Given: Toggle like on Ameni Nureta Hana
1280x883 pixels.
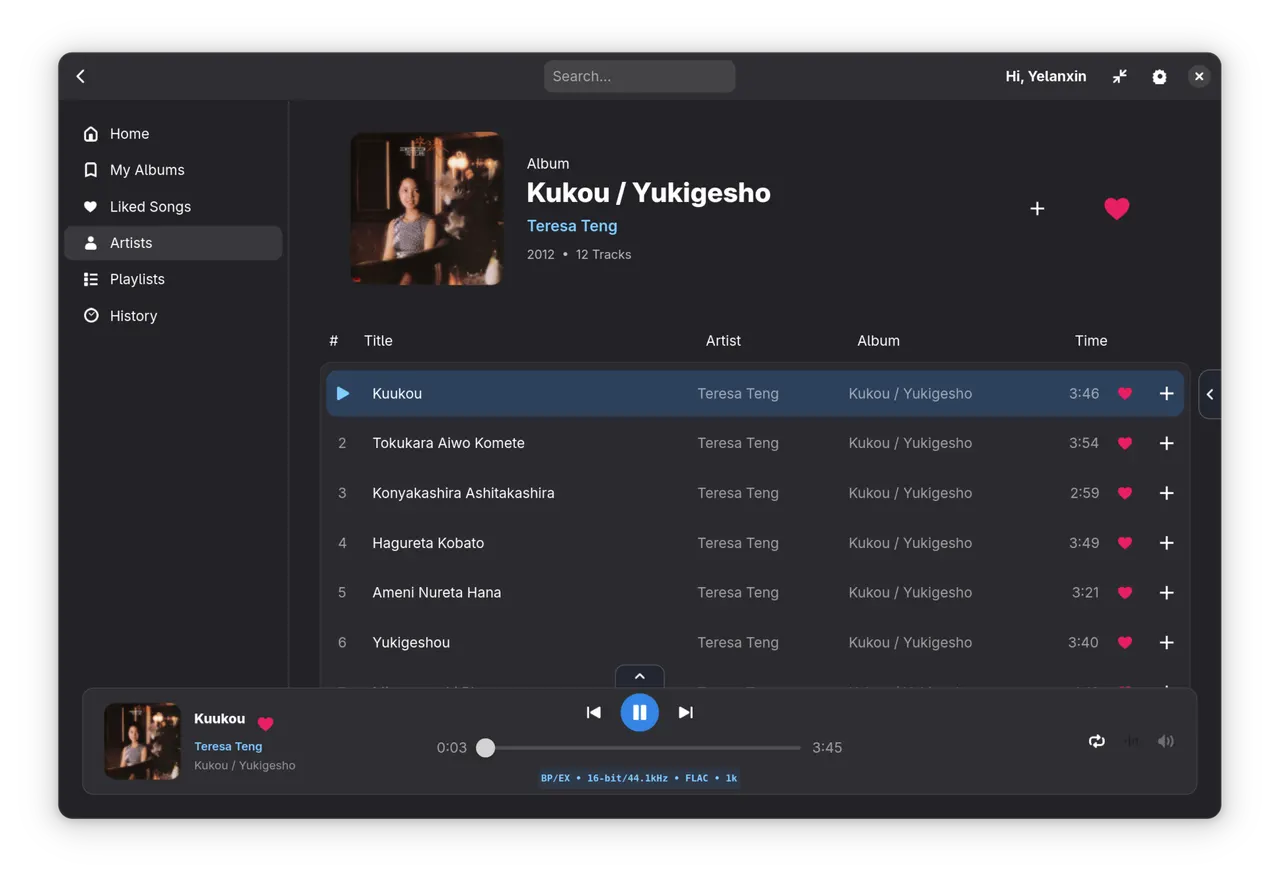Looking at the screenshot, I should pos(1125,593).
